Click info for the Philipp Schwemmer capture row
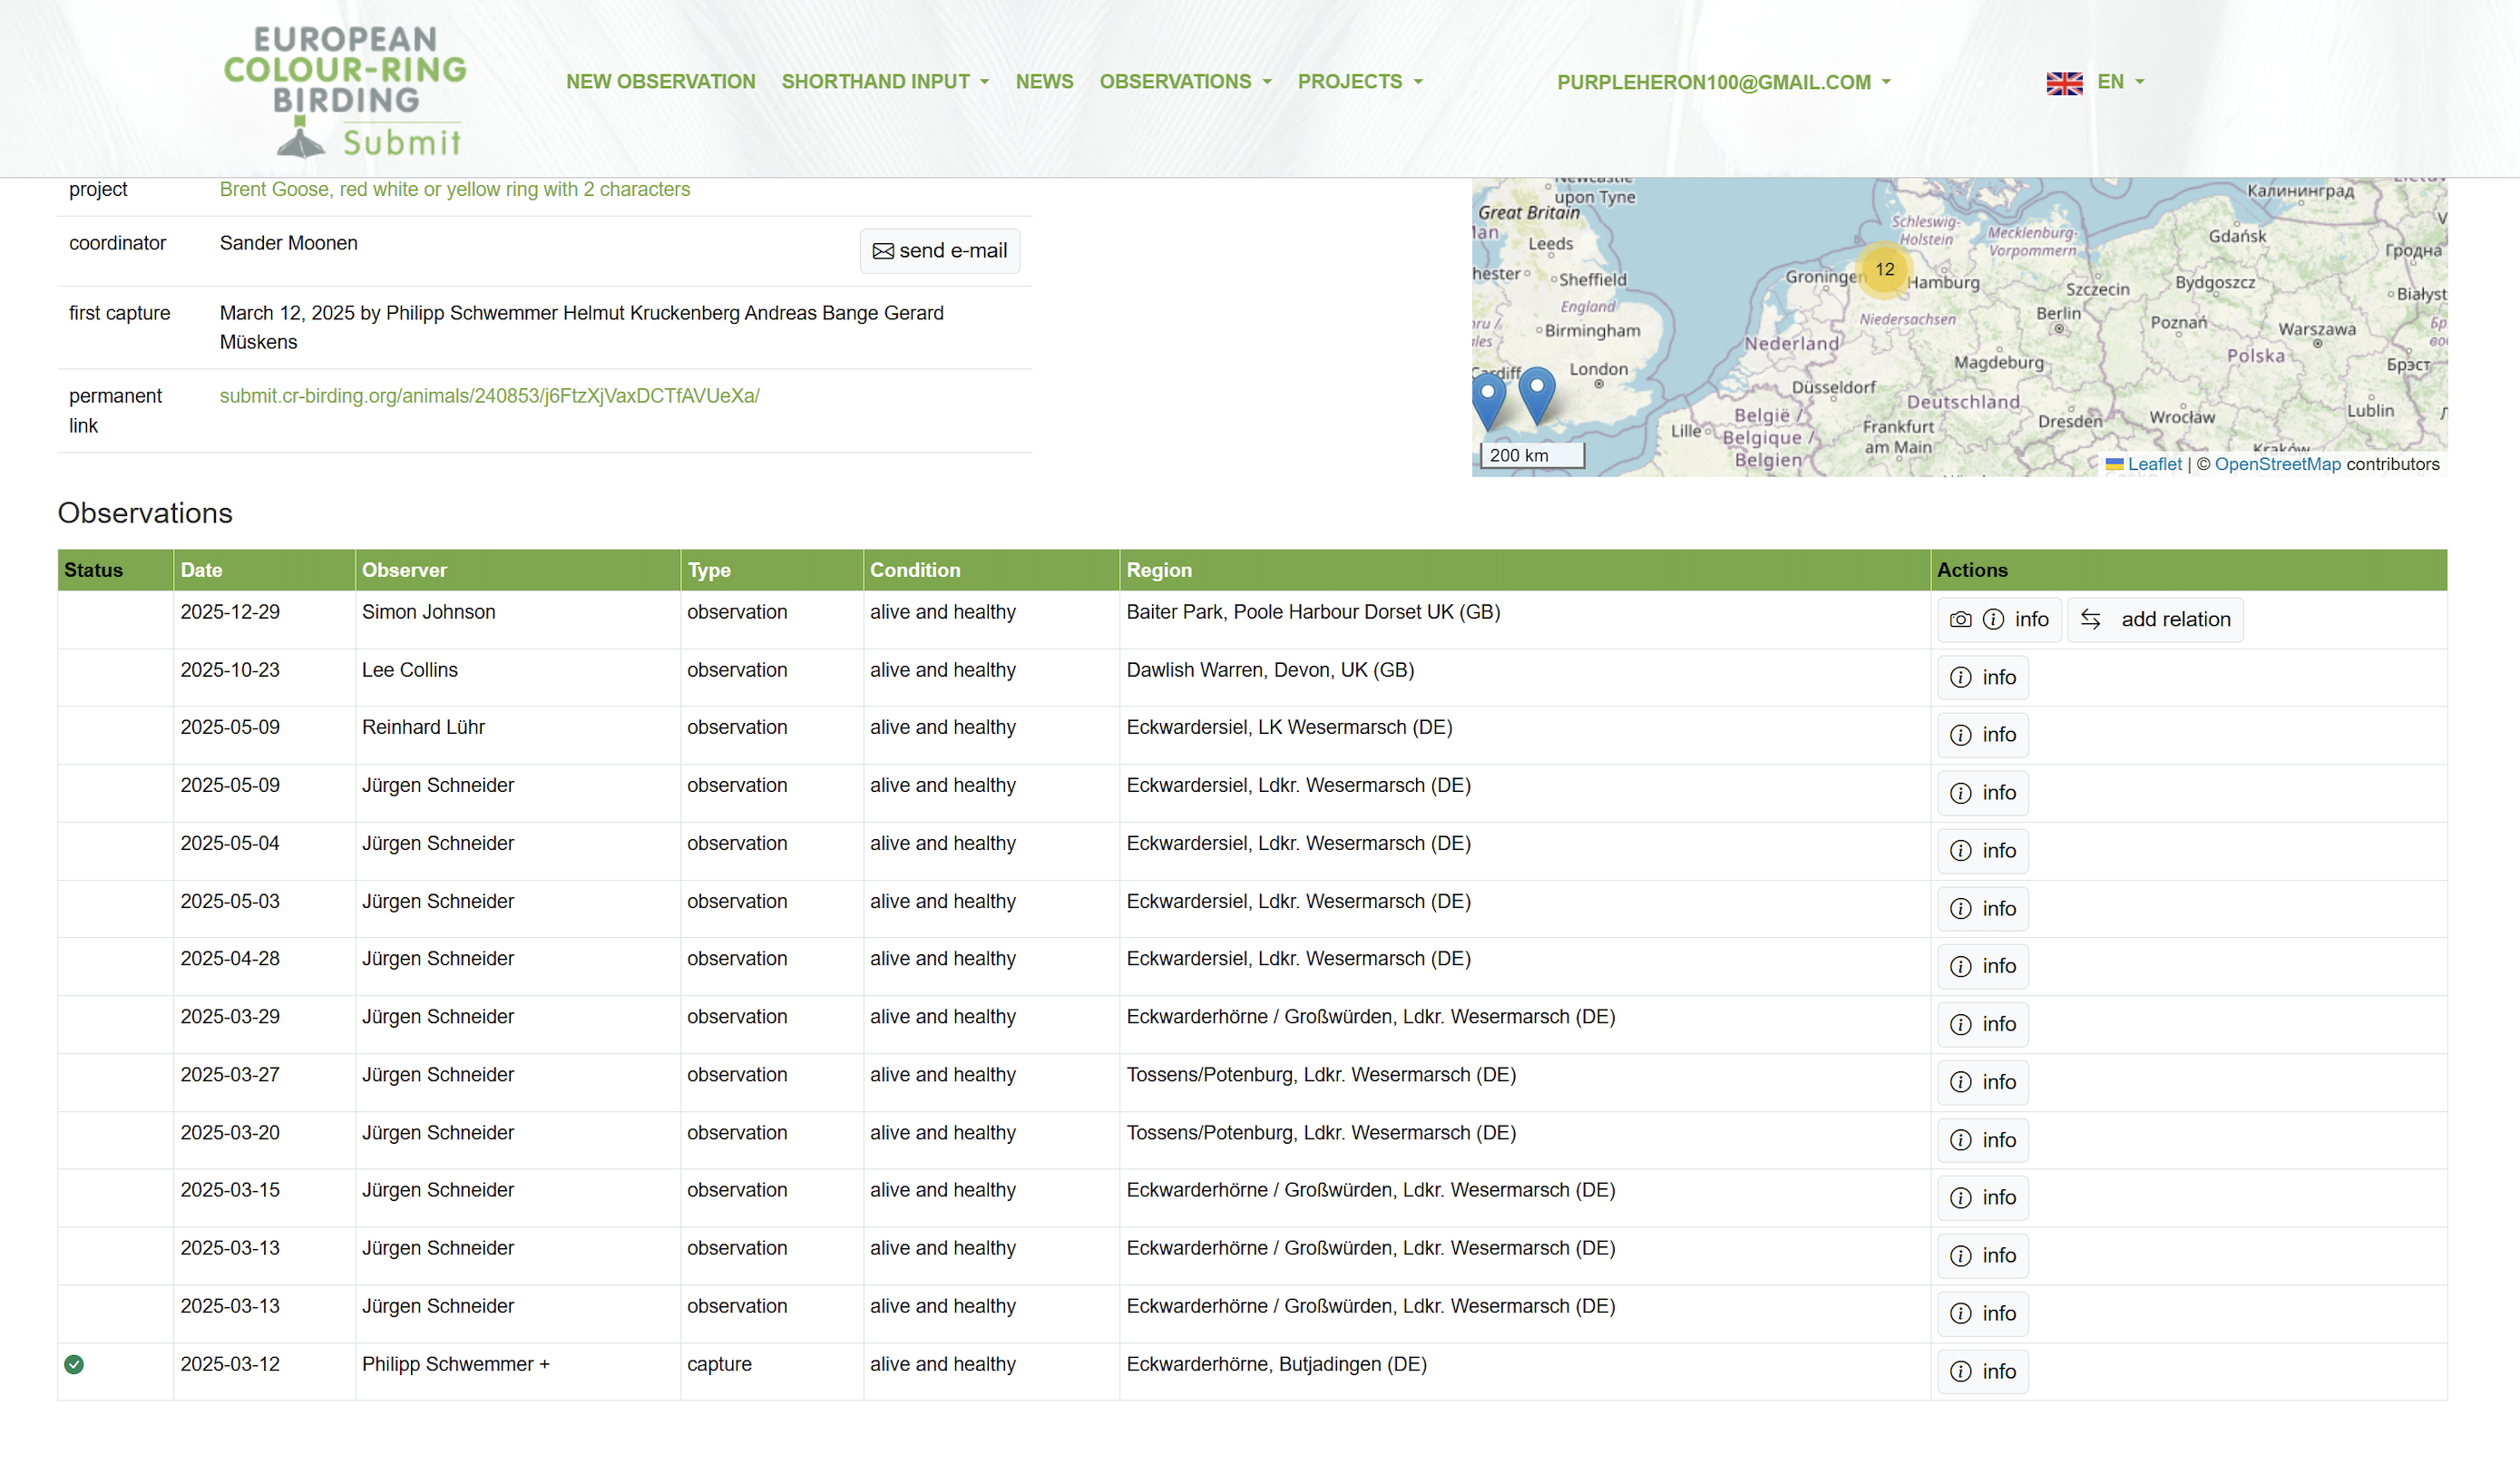Screen dimensions: 2520x1484 1982,1372
